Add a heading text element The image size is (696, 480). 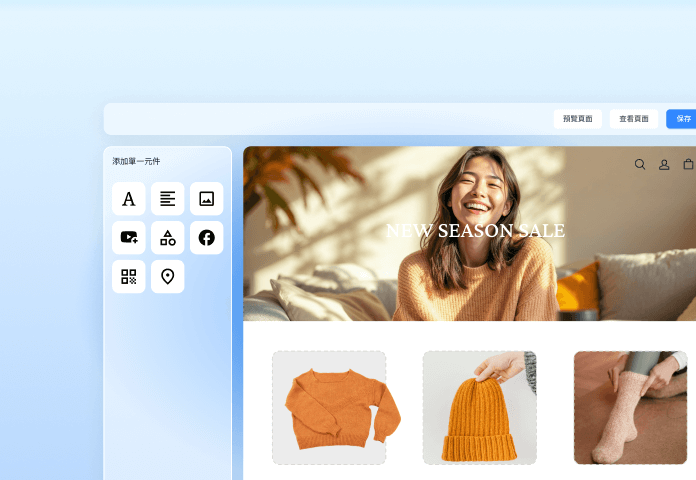(x=129, y=198)
